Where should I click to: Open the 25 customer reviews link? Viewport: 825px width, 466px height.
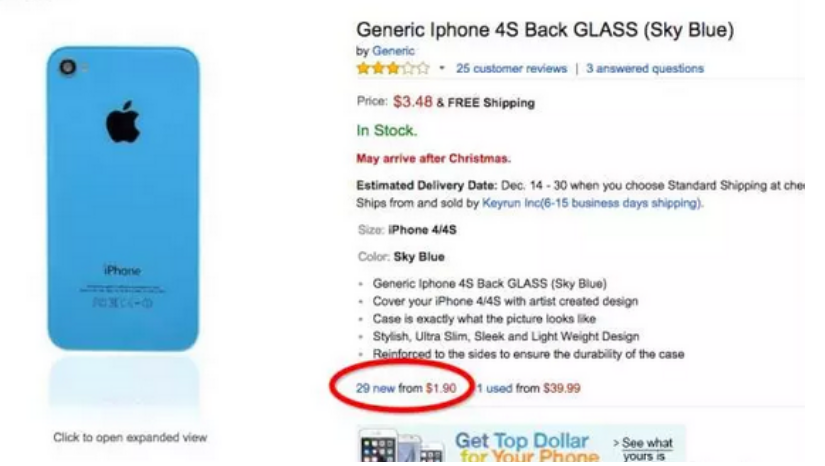coord(511,68)
